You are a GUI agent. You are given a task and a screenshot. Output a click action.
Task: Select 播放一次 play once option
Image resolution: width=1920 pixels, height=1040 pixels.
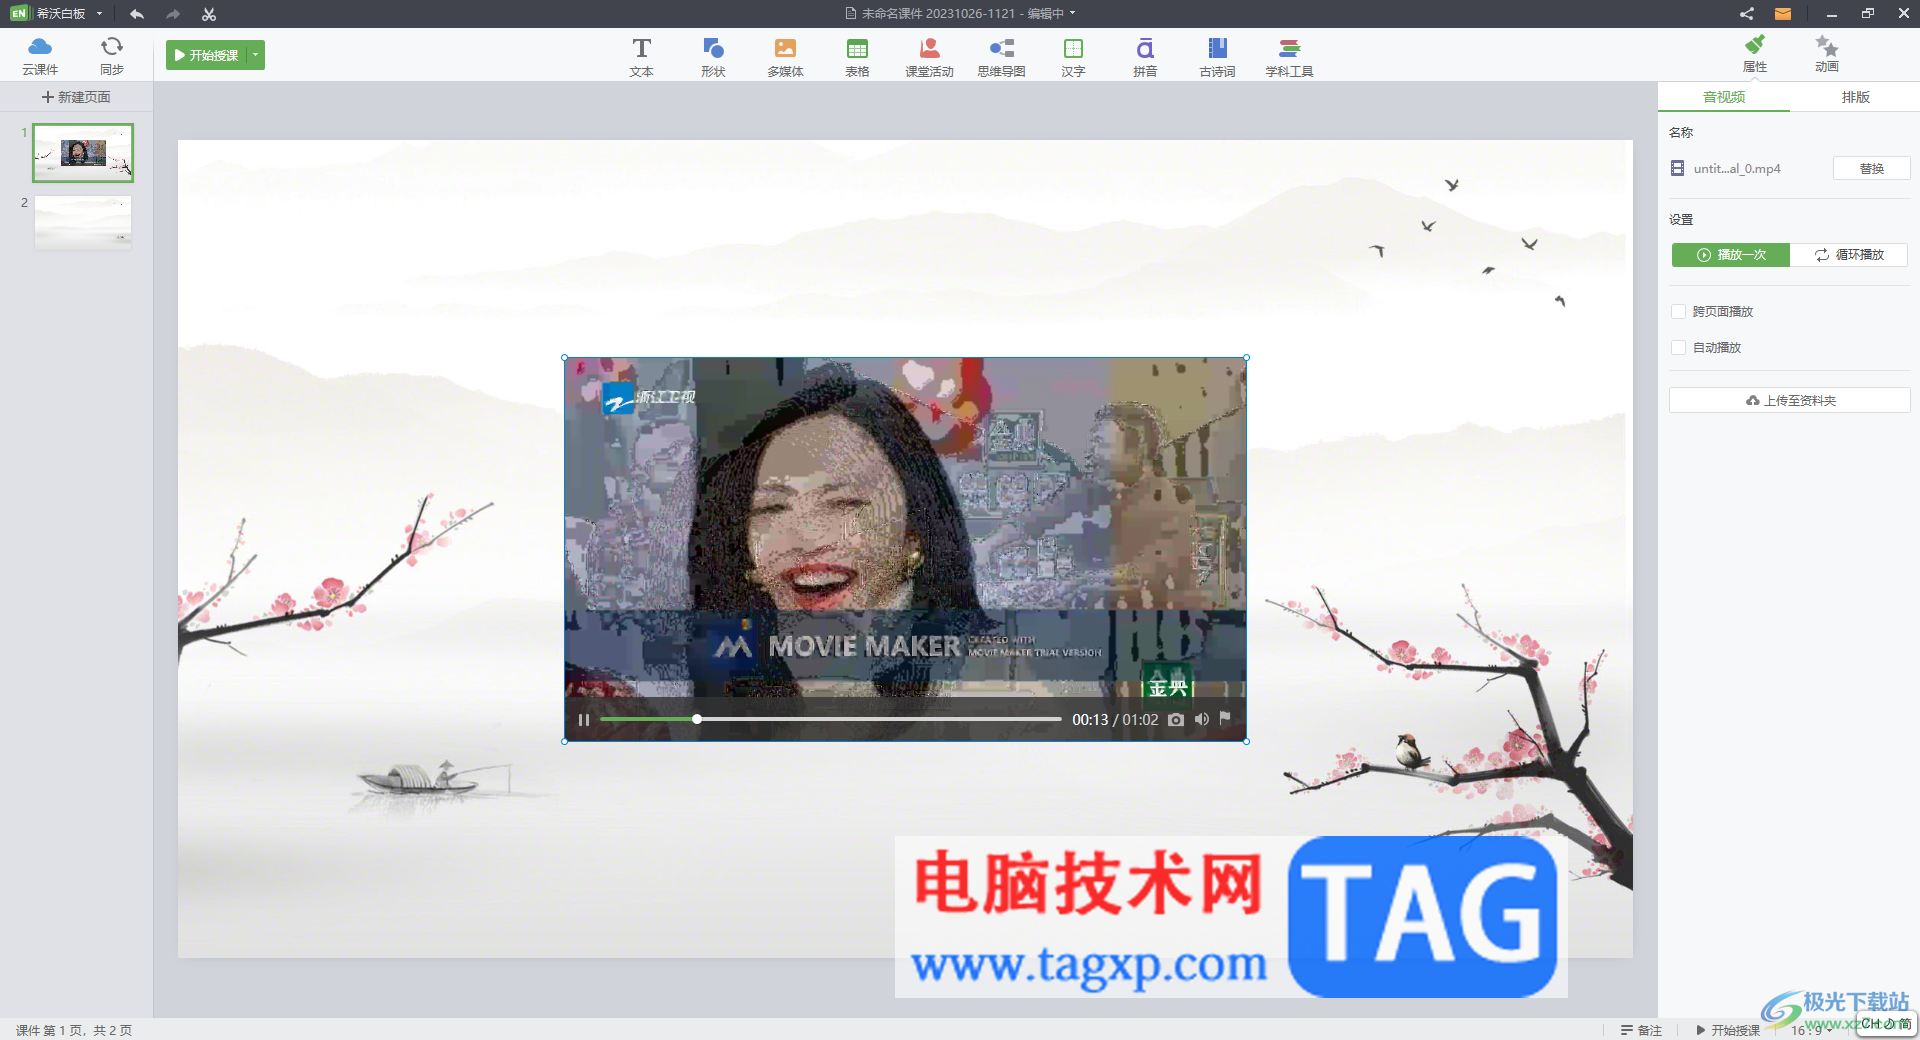[1731, 255]
